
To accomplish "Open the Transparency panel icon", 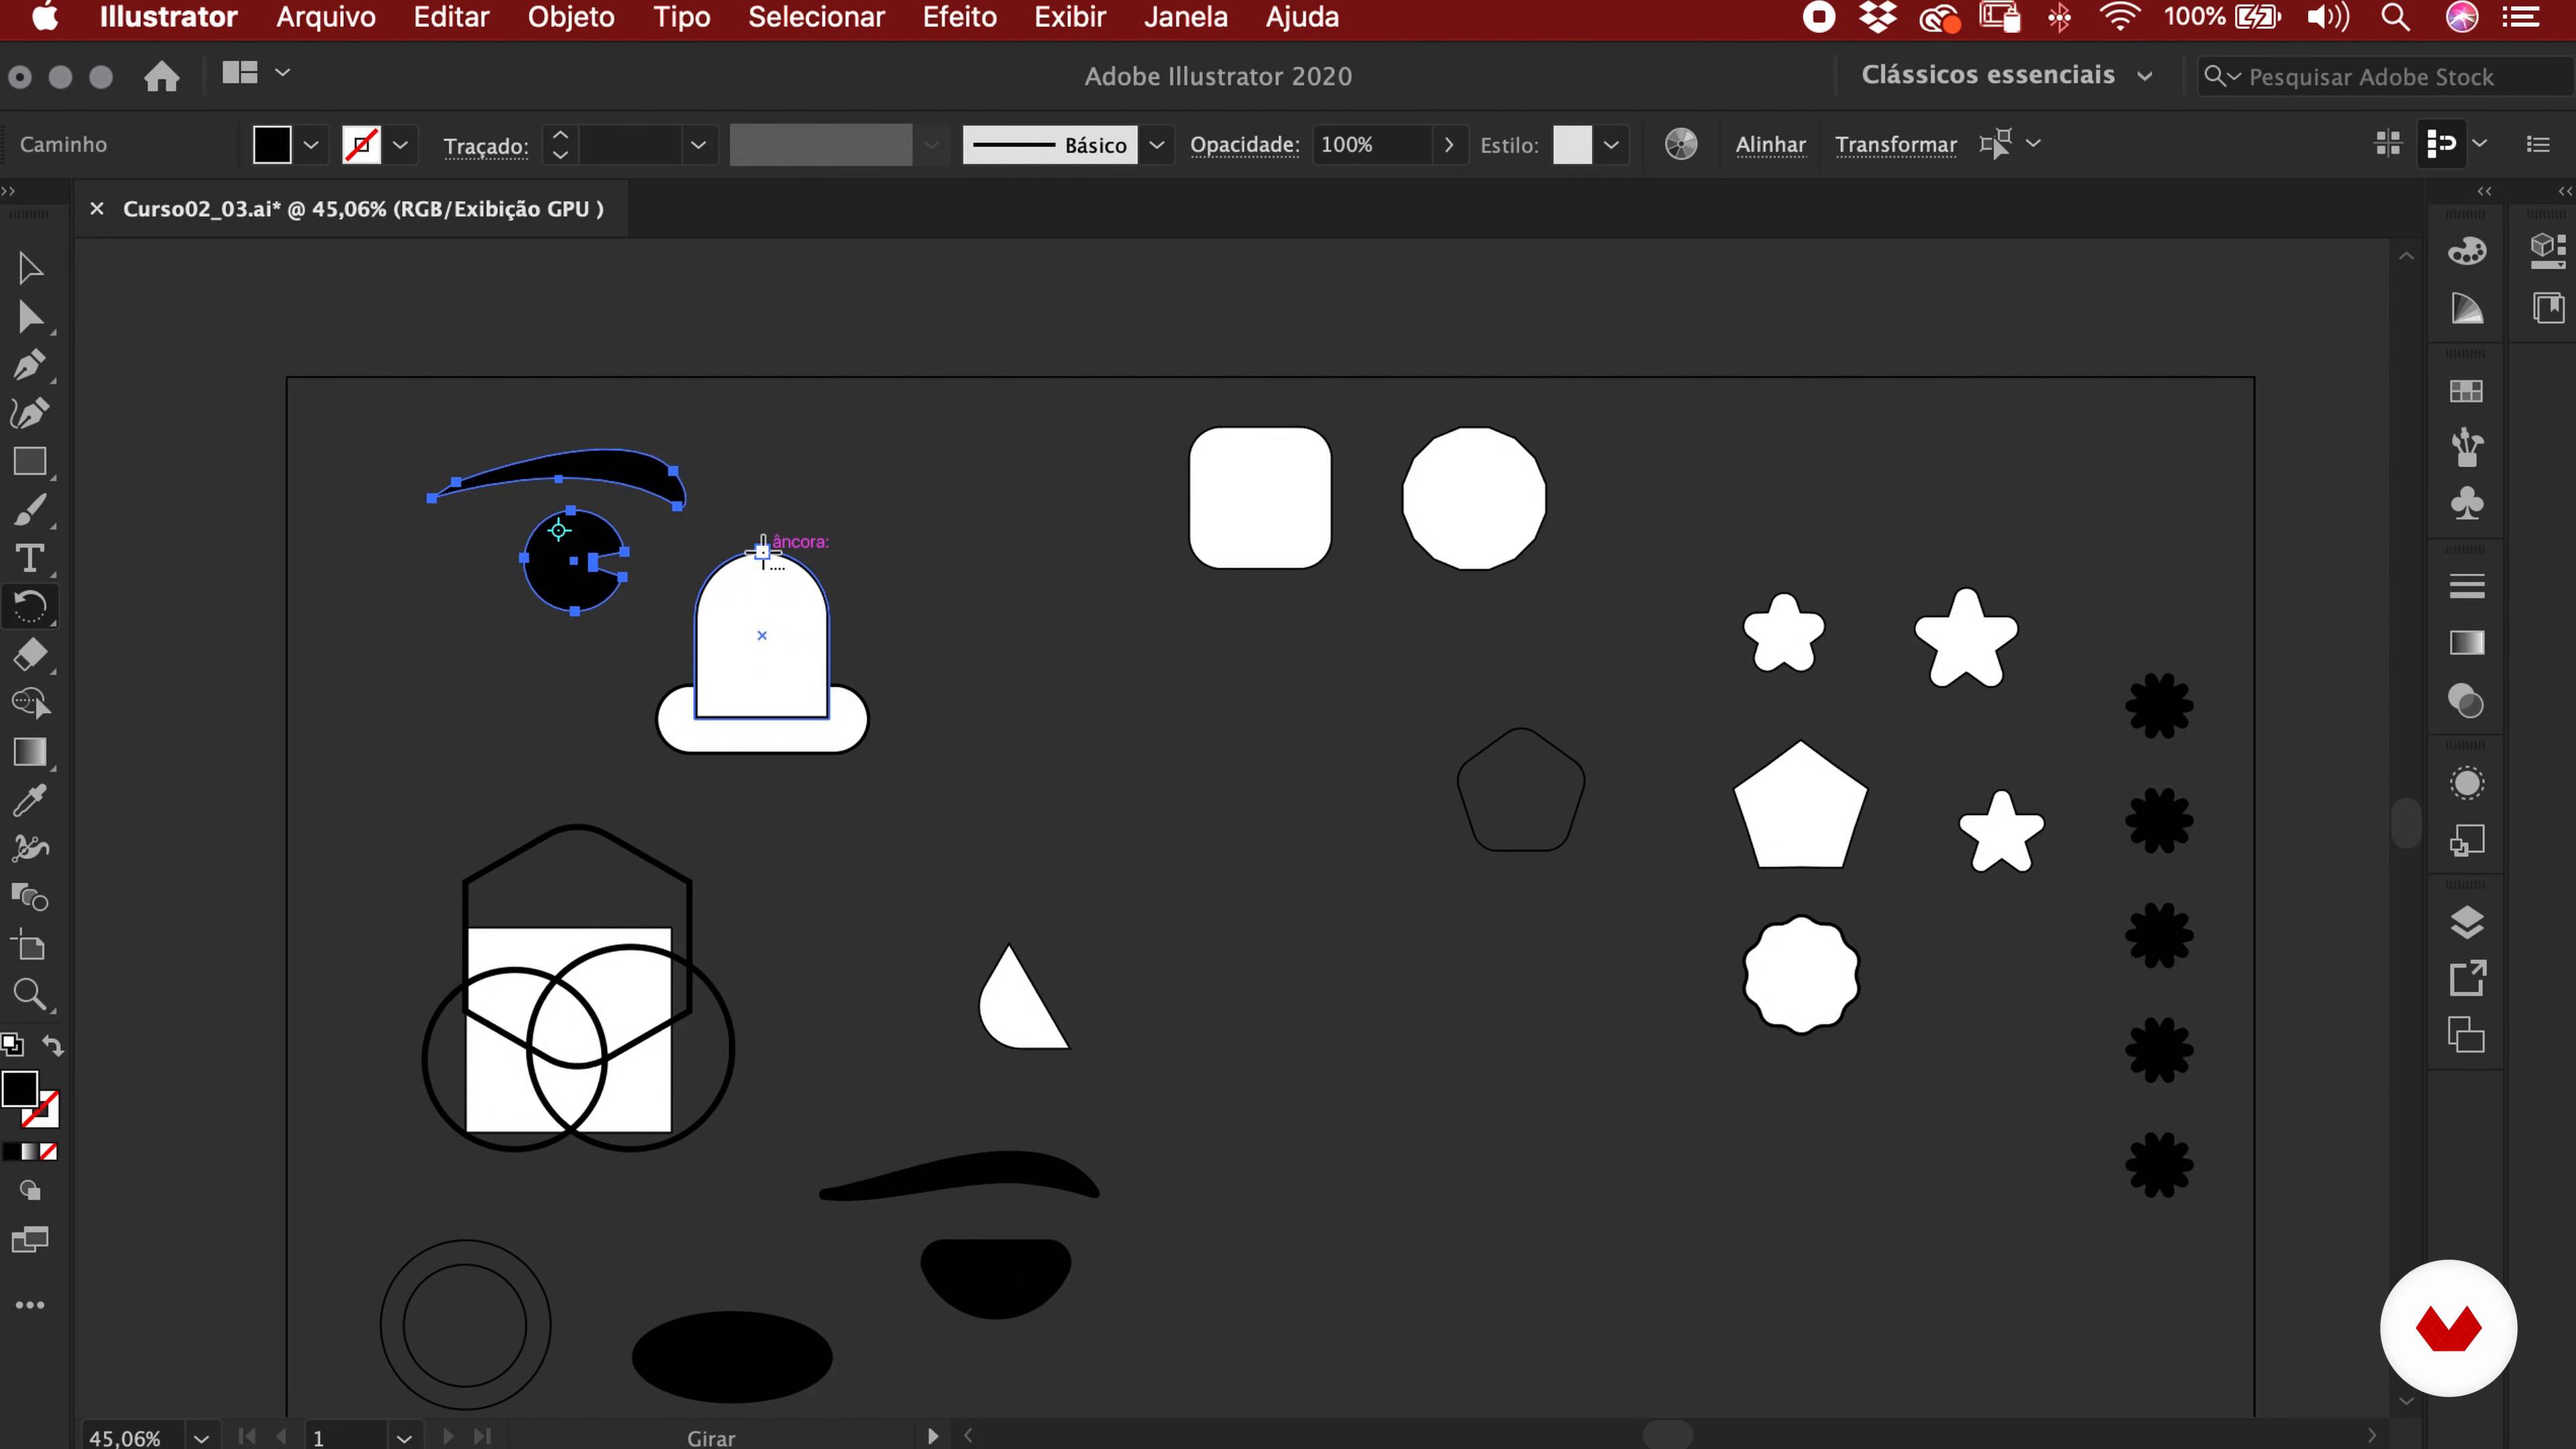I will pyautogui.click(x=2466, y=700).
